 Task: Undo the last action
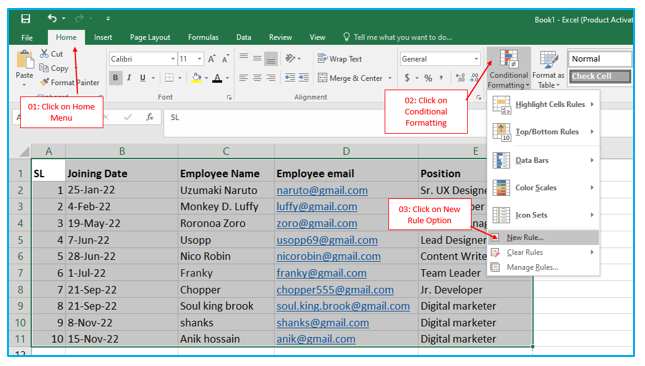click(x=52, y=18)
